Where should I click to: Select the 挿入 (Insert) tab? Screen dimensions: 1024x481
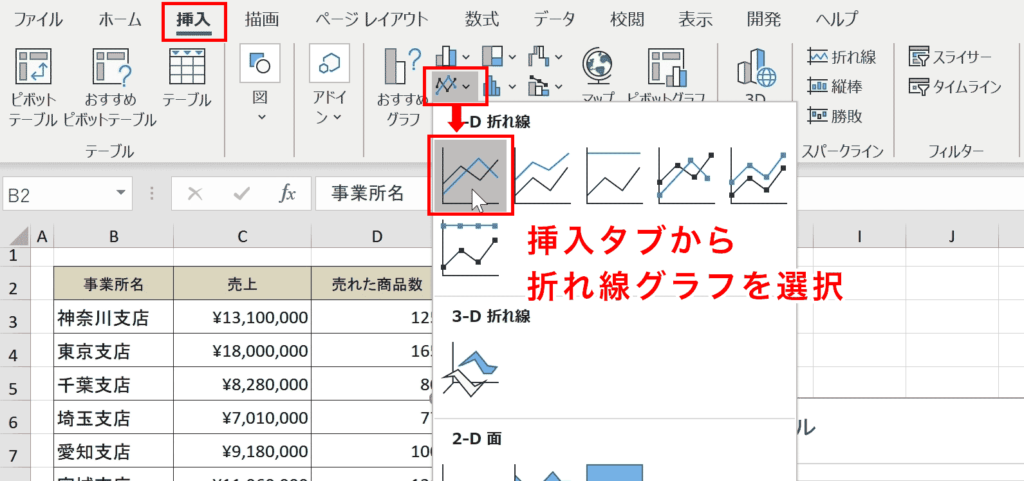tap(194, 20)
